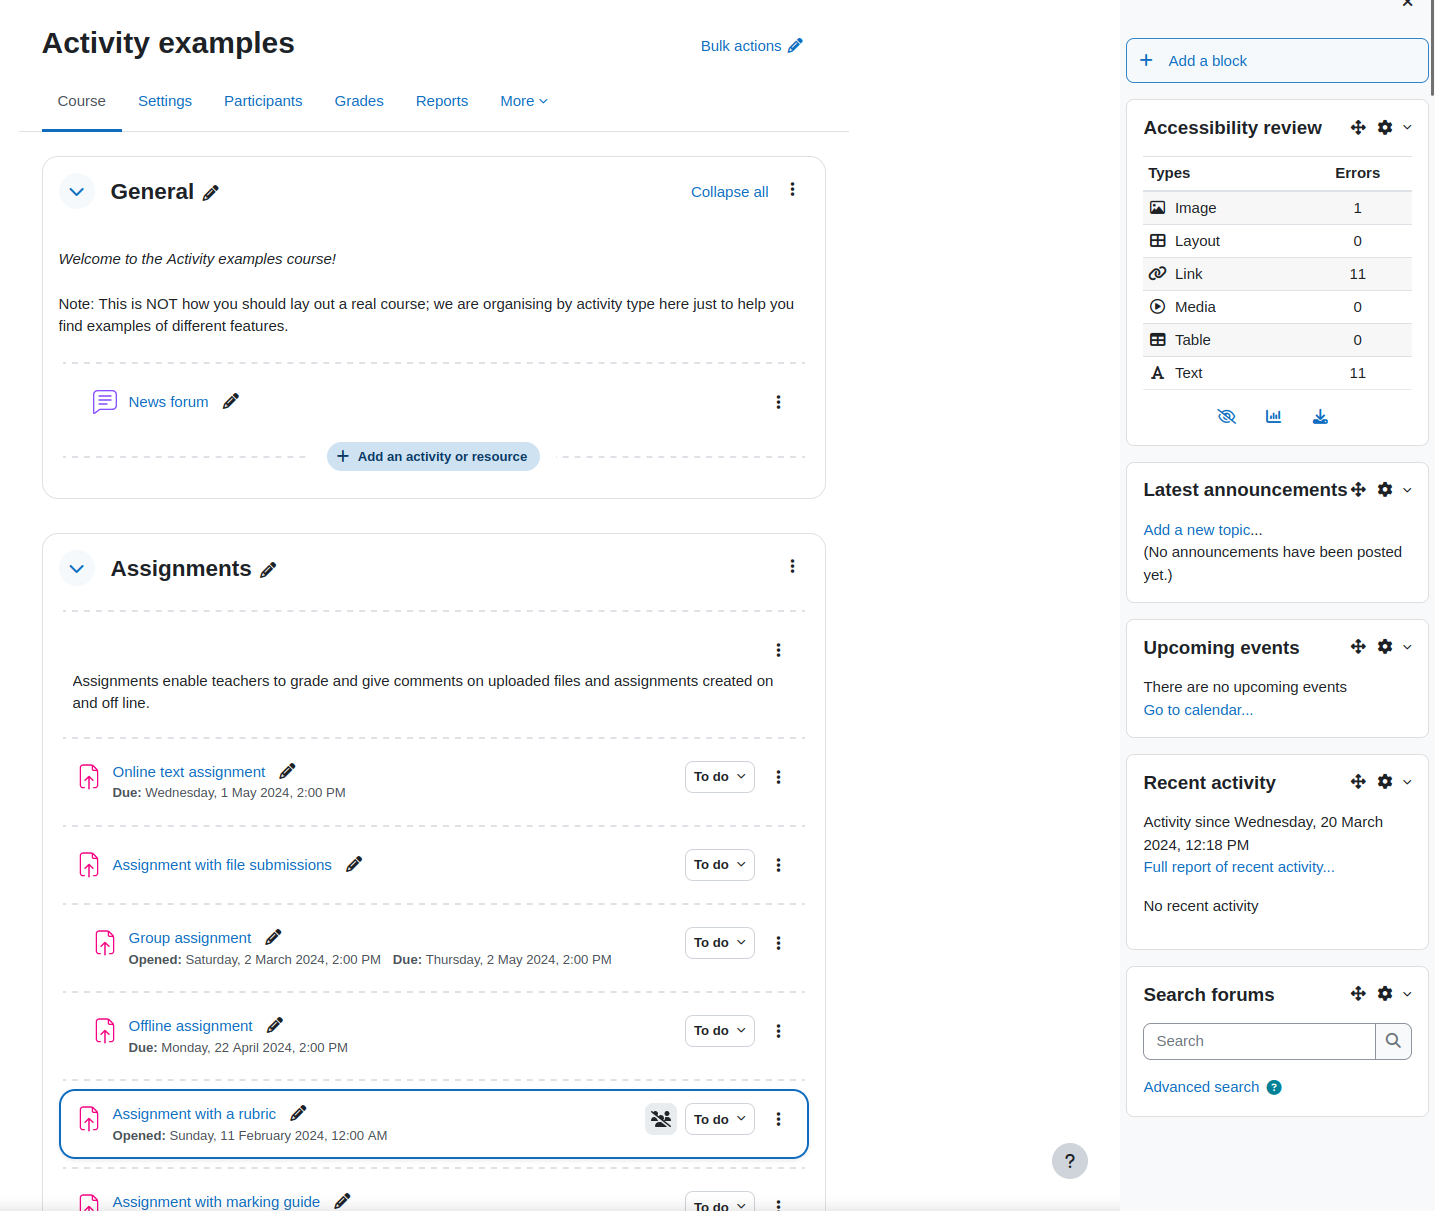Viewport: 1435px width, 1211px height.
Task: Open Search forums block settings gear
Action: (1385, 994)
